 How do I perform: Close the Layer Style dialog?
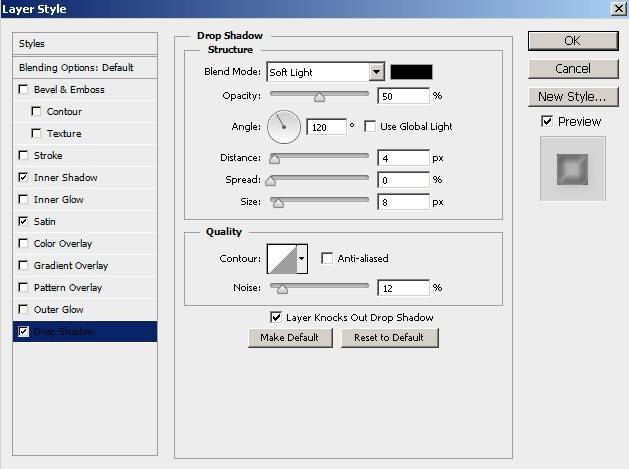pyautogui.click(x=619, y=9)
